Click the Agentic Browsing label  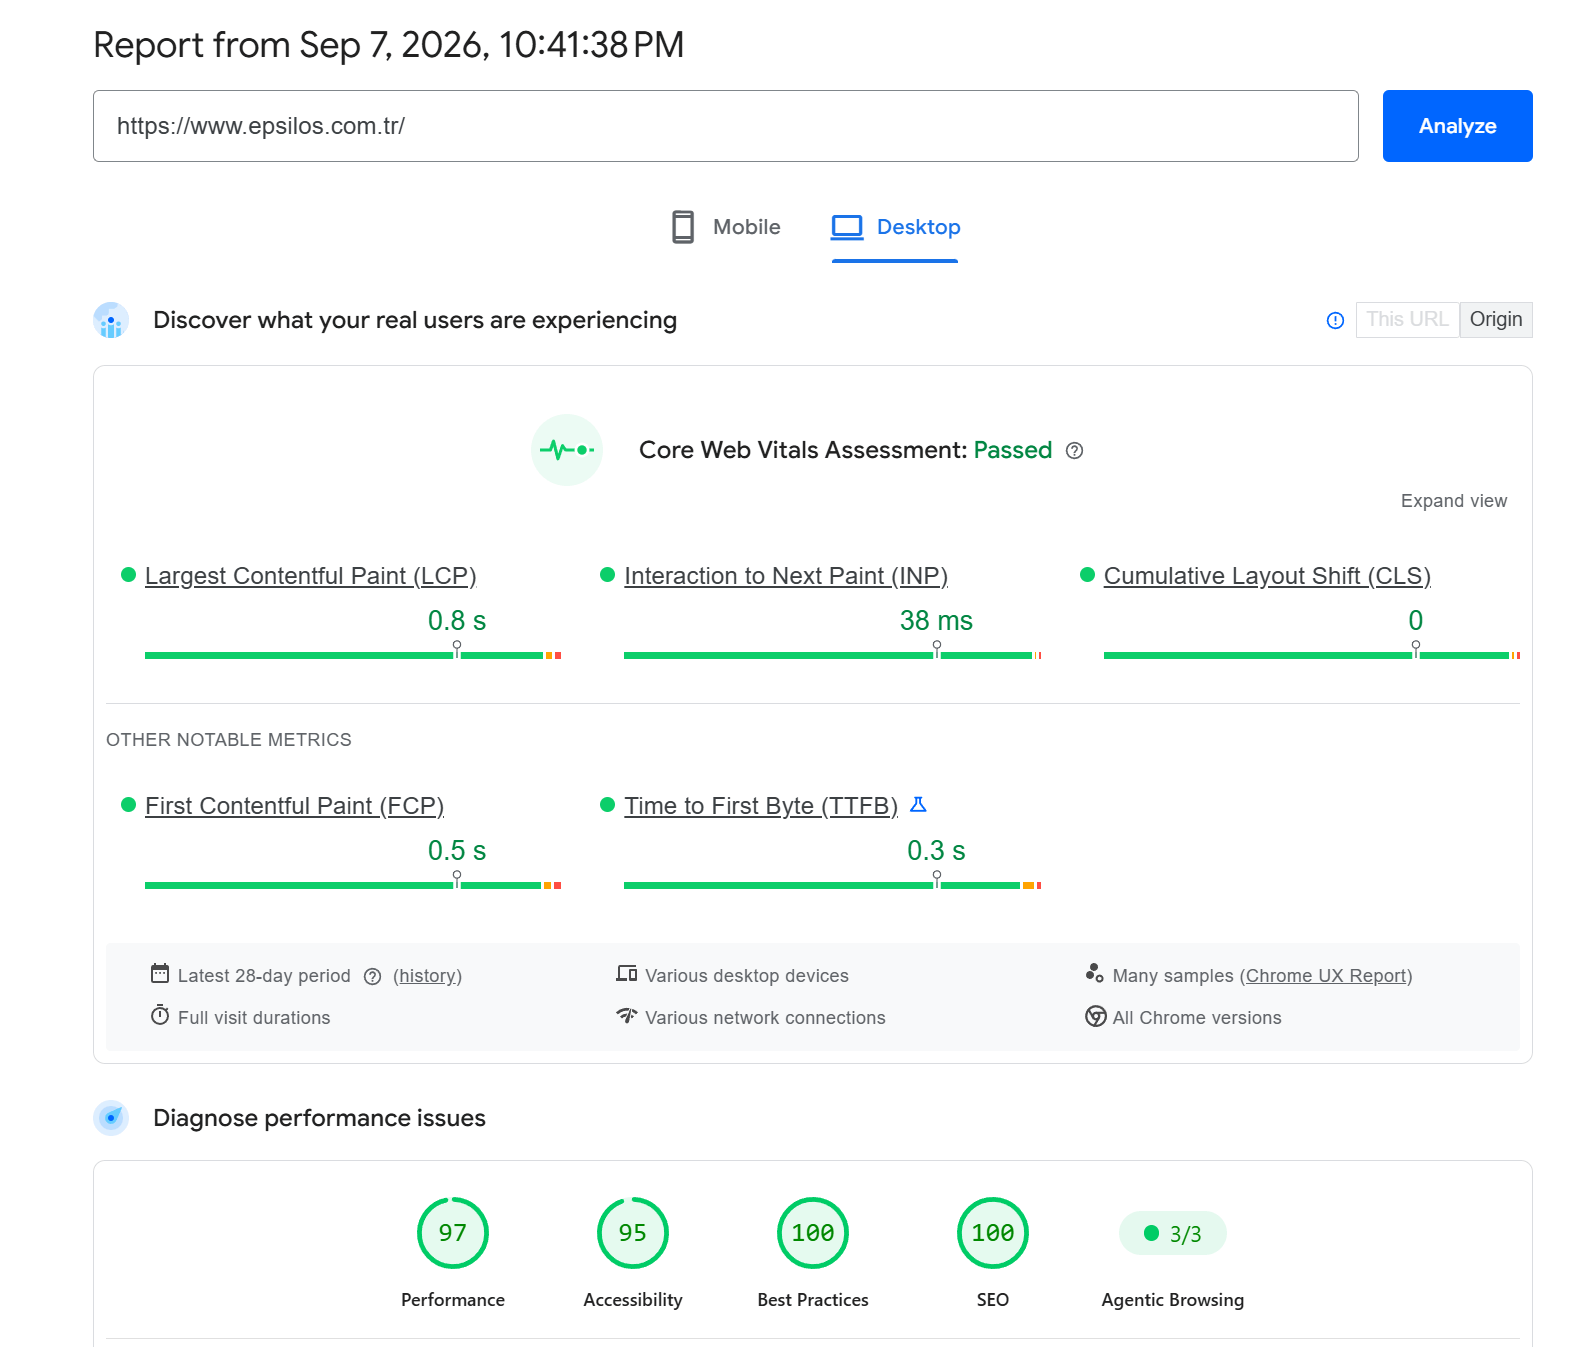click(1173, 1300)
